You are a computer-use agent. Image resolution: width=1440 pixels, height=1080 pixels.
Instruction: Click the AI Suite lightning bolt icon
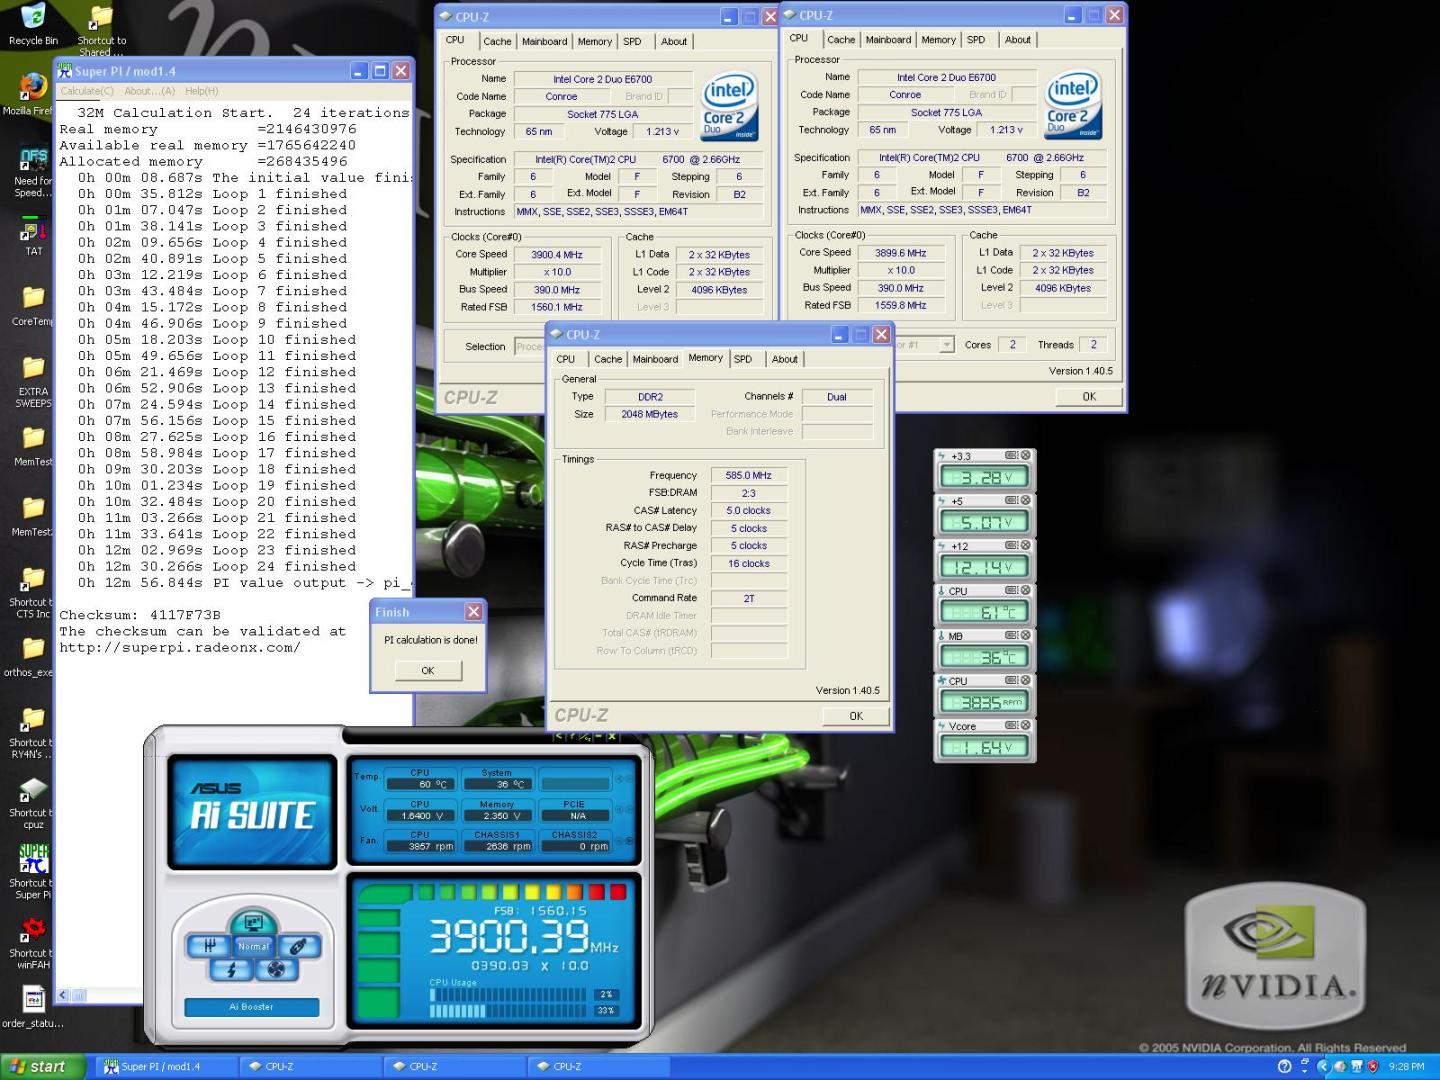pyautogui.click(x=232, y=969)
